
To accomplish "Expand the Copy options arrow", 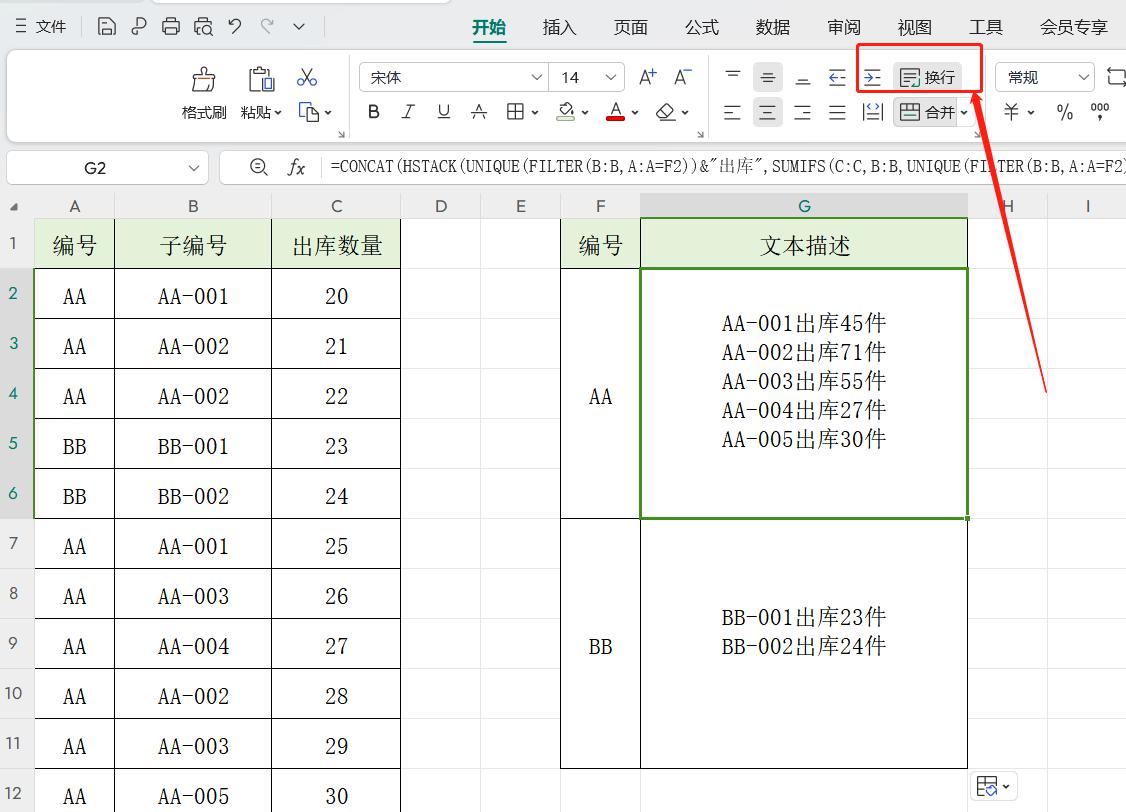I will tap(328, 113).
